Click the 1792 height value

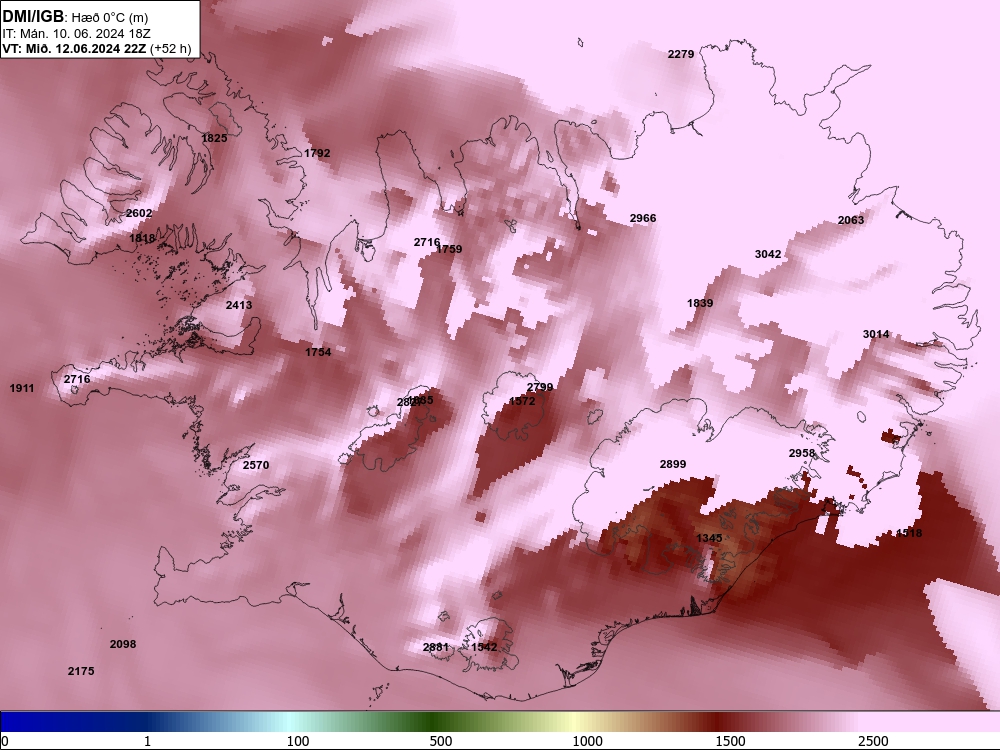[x=317, y=153]
